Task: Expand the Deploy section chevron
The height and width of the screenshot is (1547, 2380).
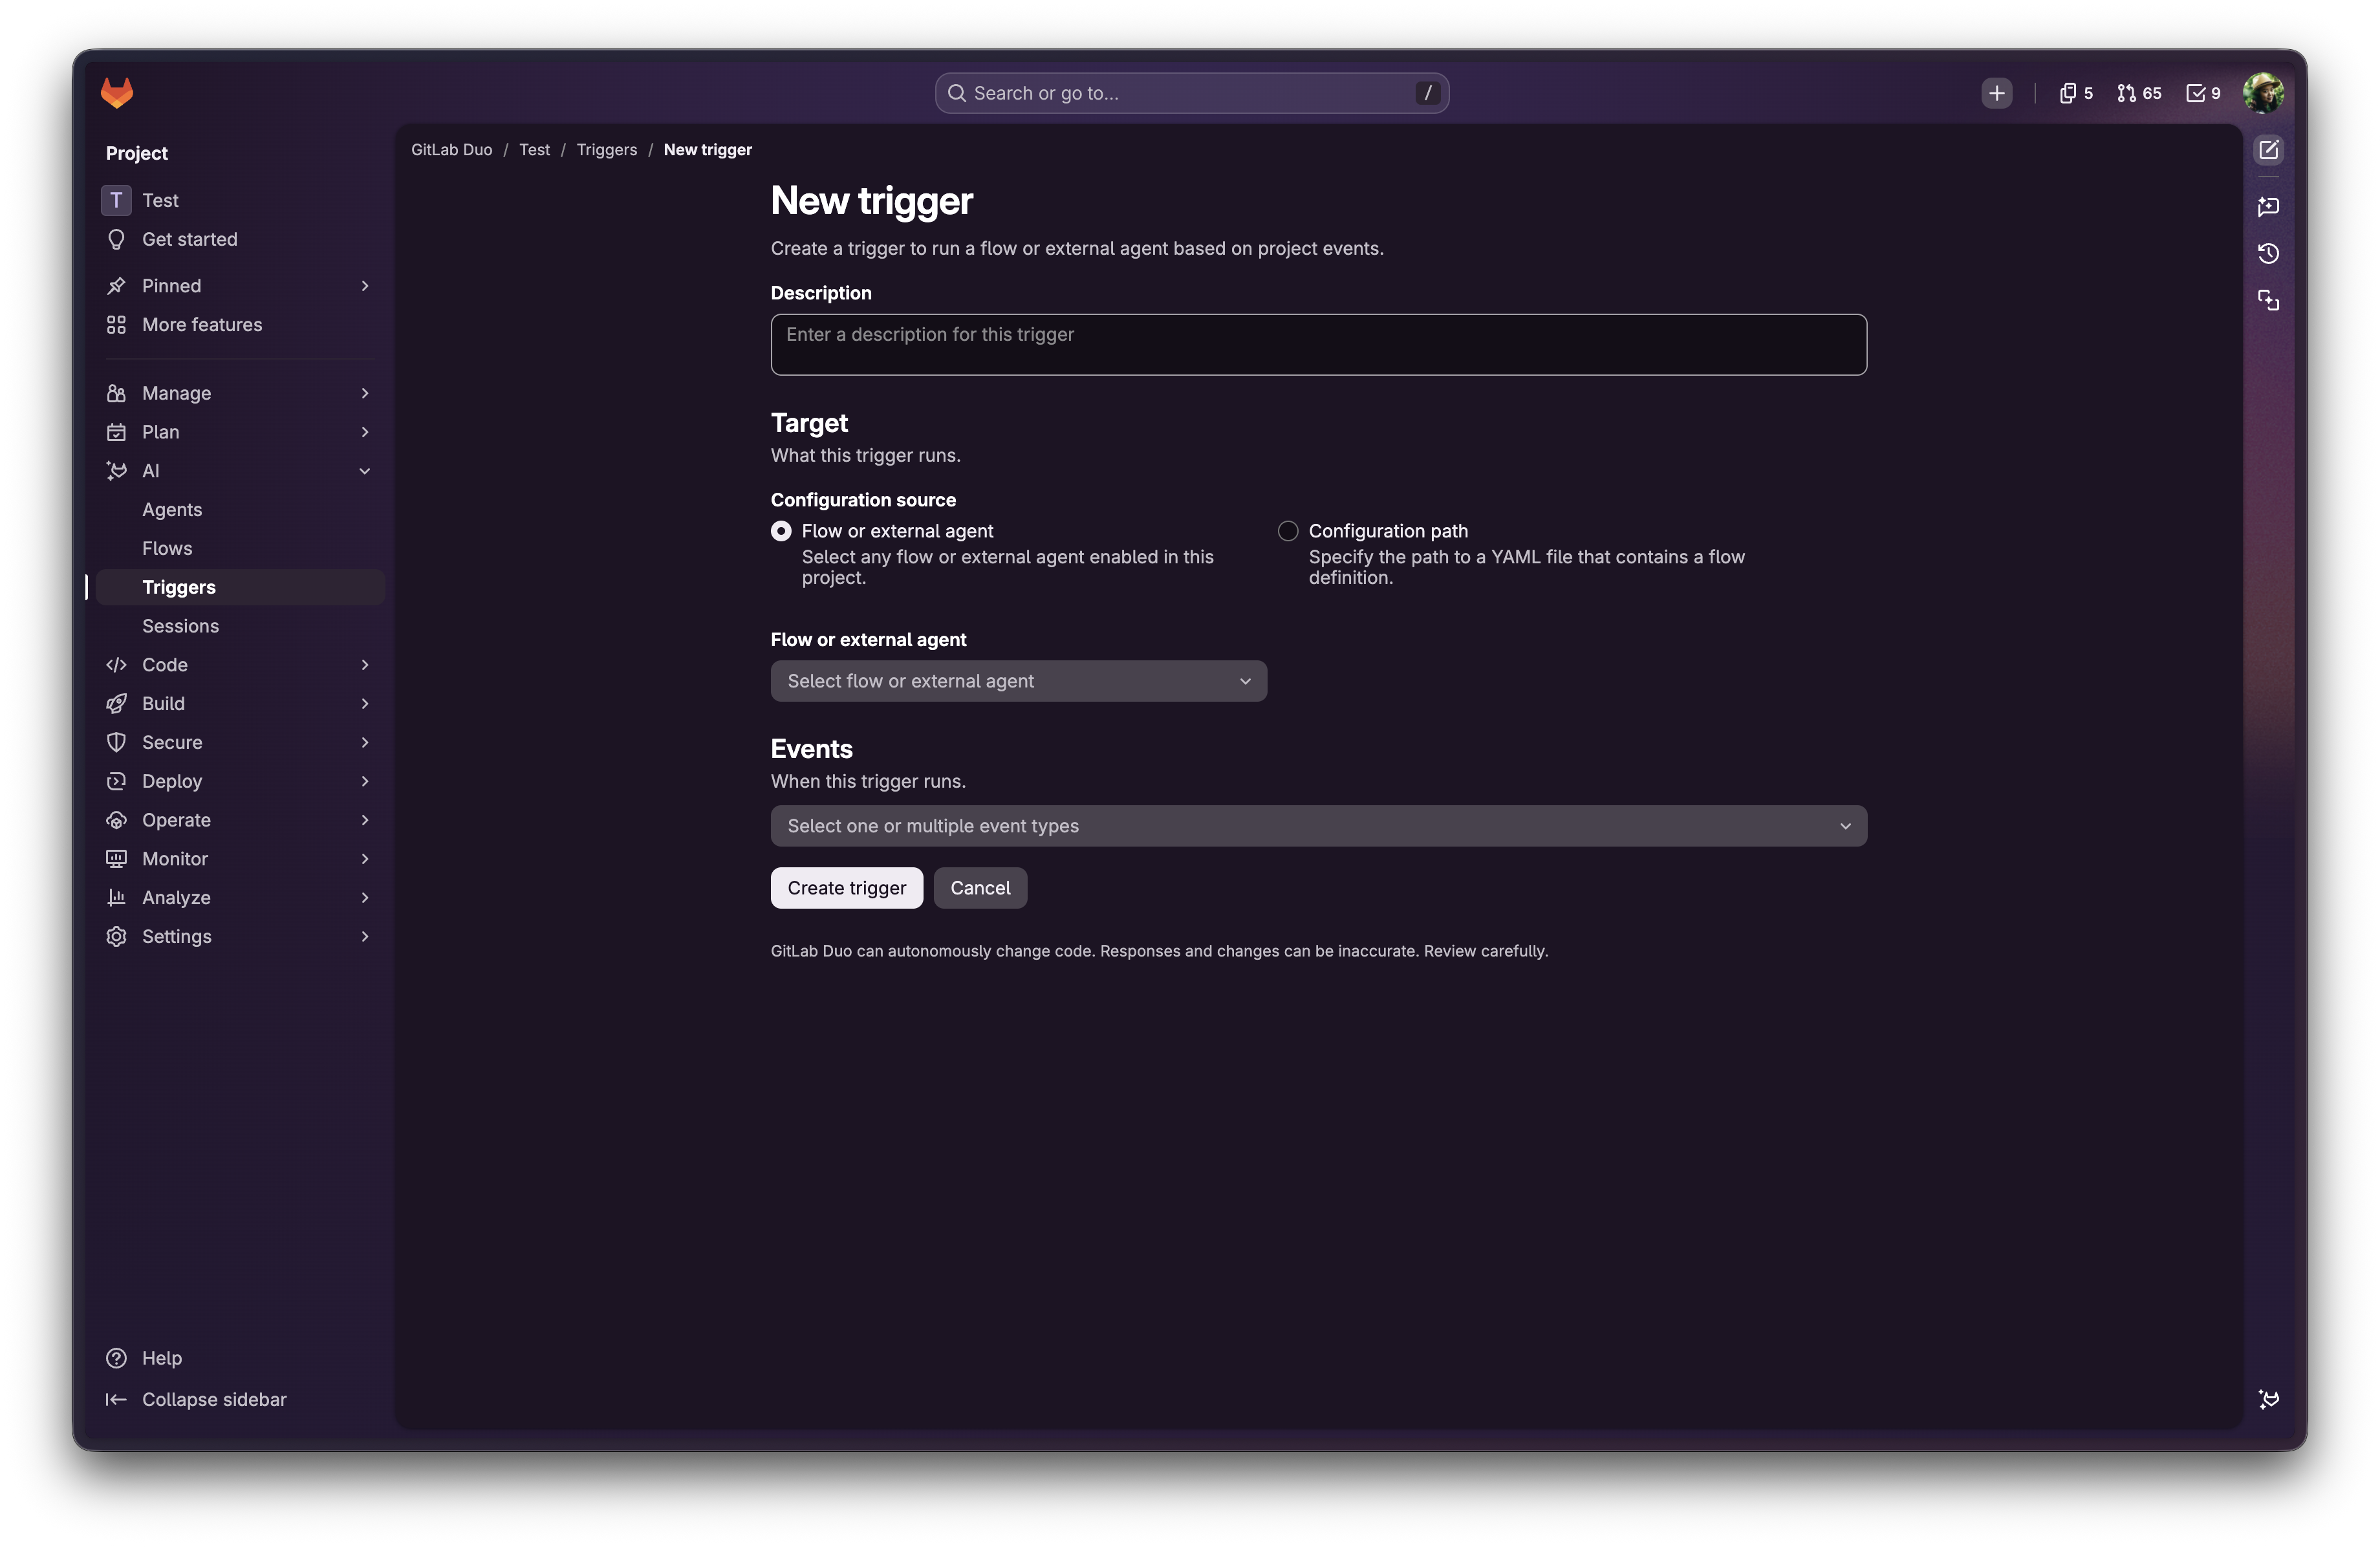Action: (365, 781)
